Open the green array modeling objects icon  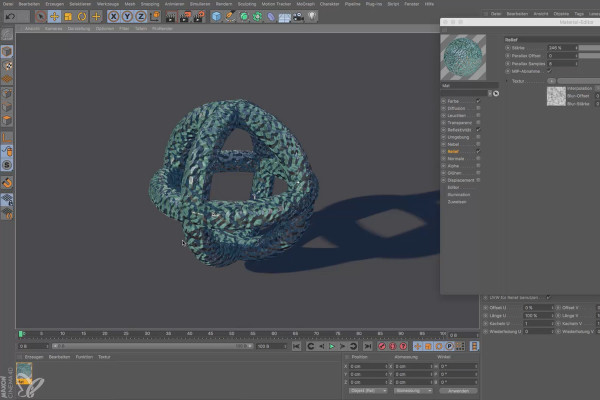[258, 16]
